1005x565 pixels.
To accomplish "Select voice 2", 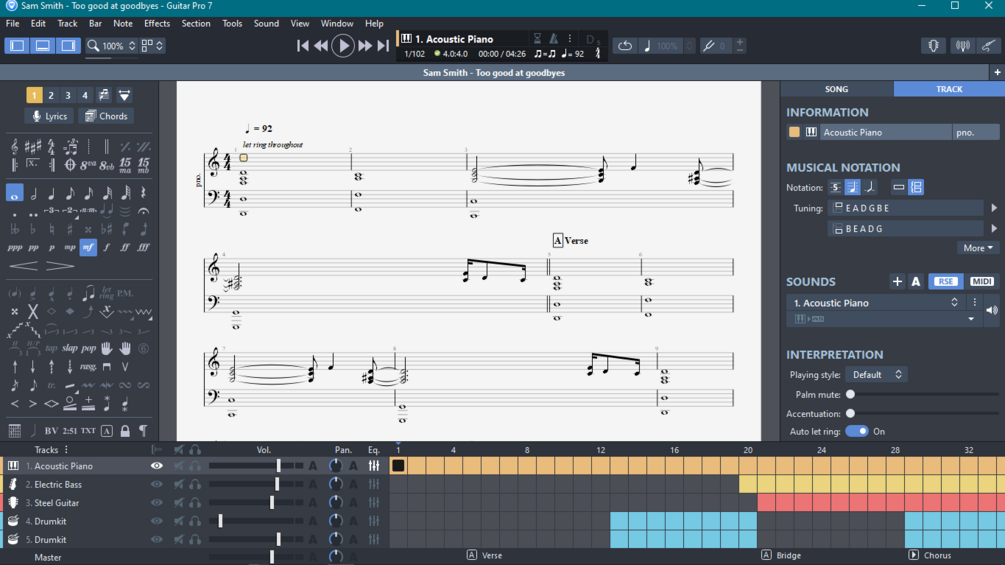I will 51,95.
